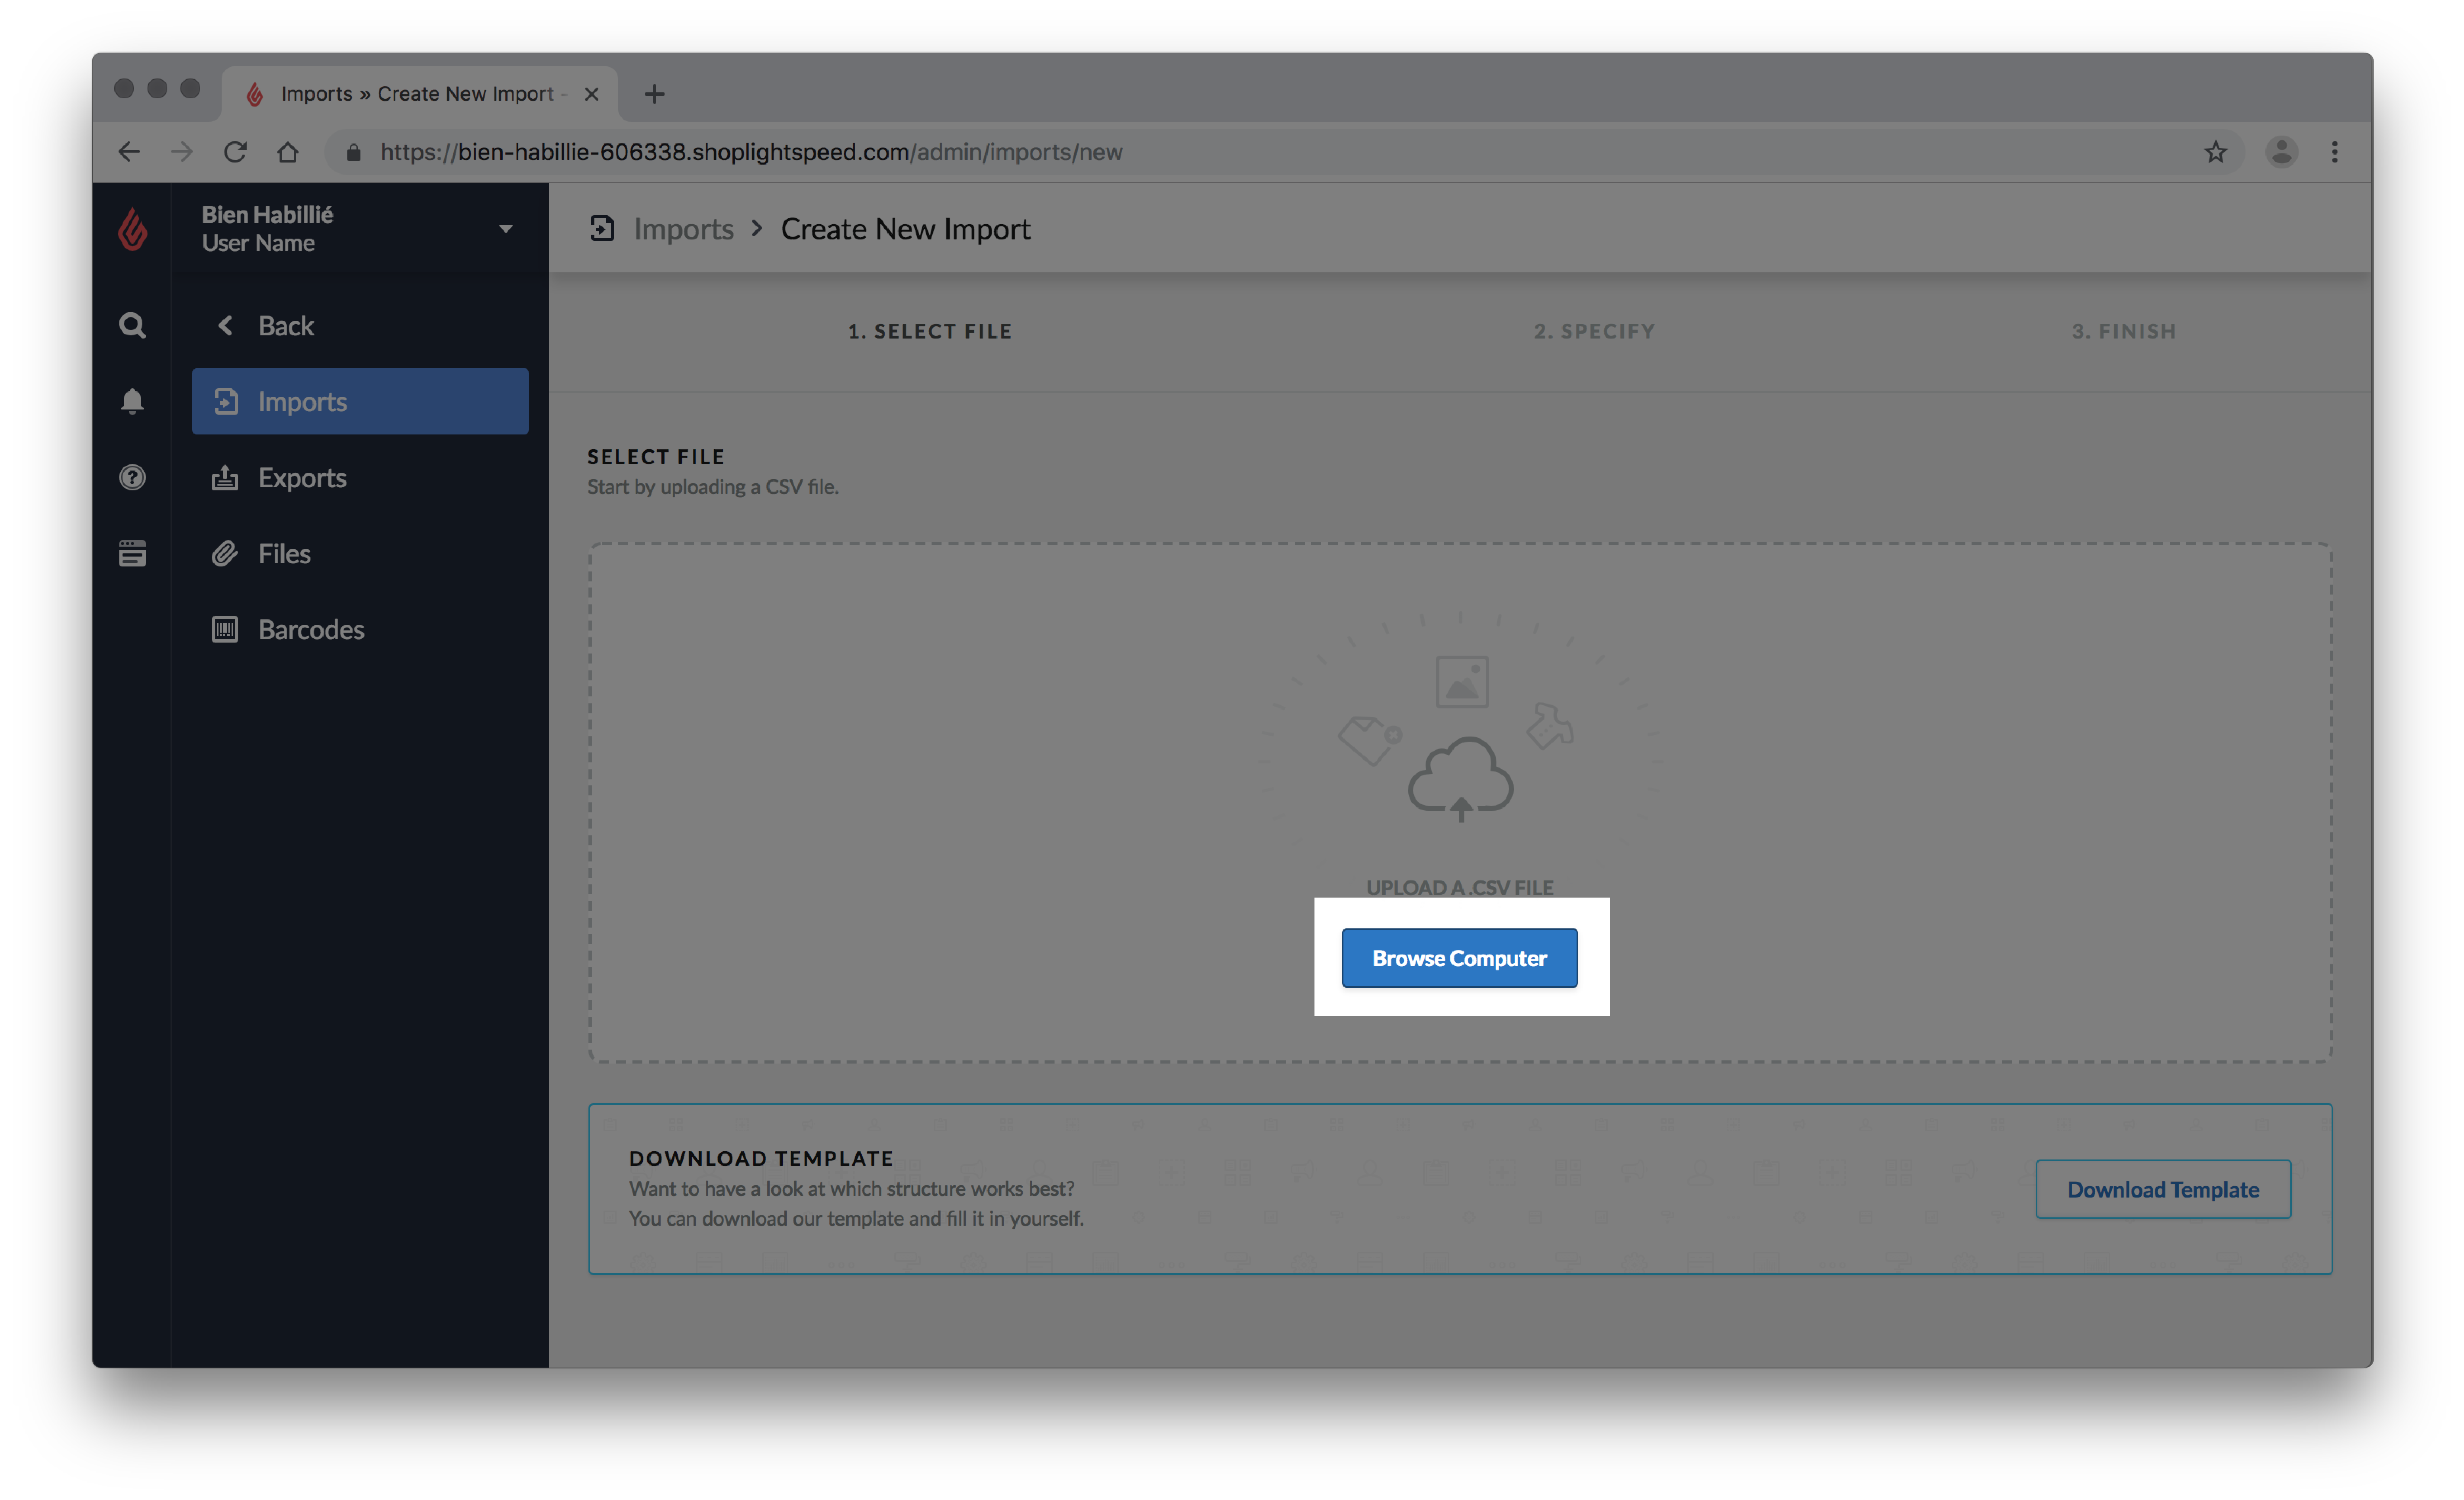Click the Imports breadcrumb link
Screen dimensions: 2464x1500
point(685,227)
